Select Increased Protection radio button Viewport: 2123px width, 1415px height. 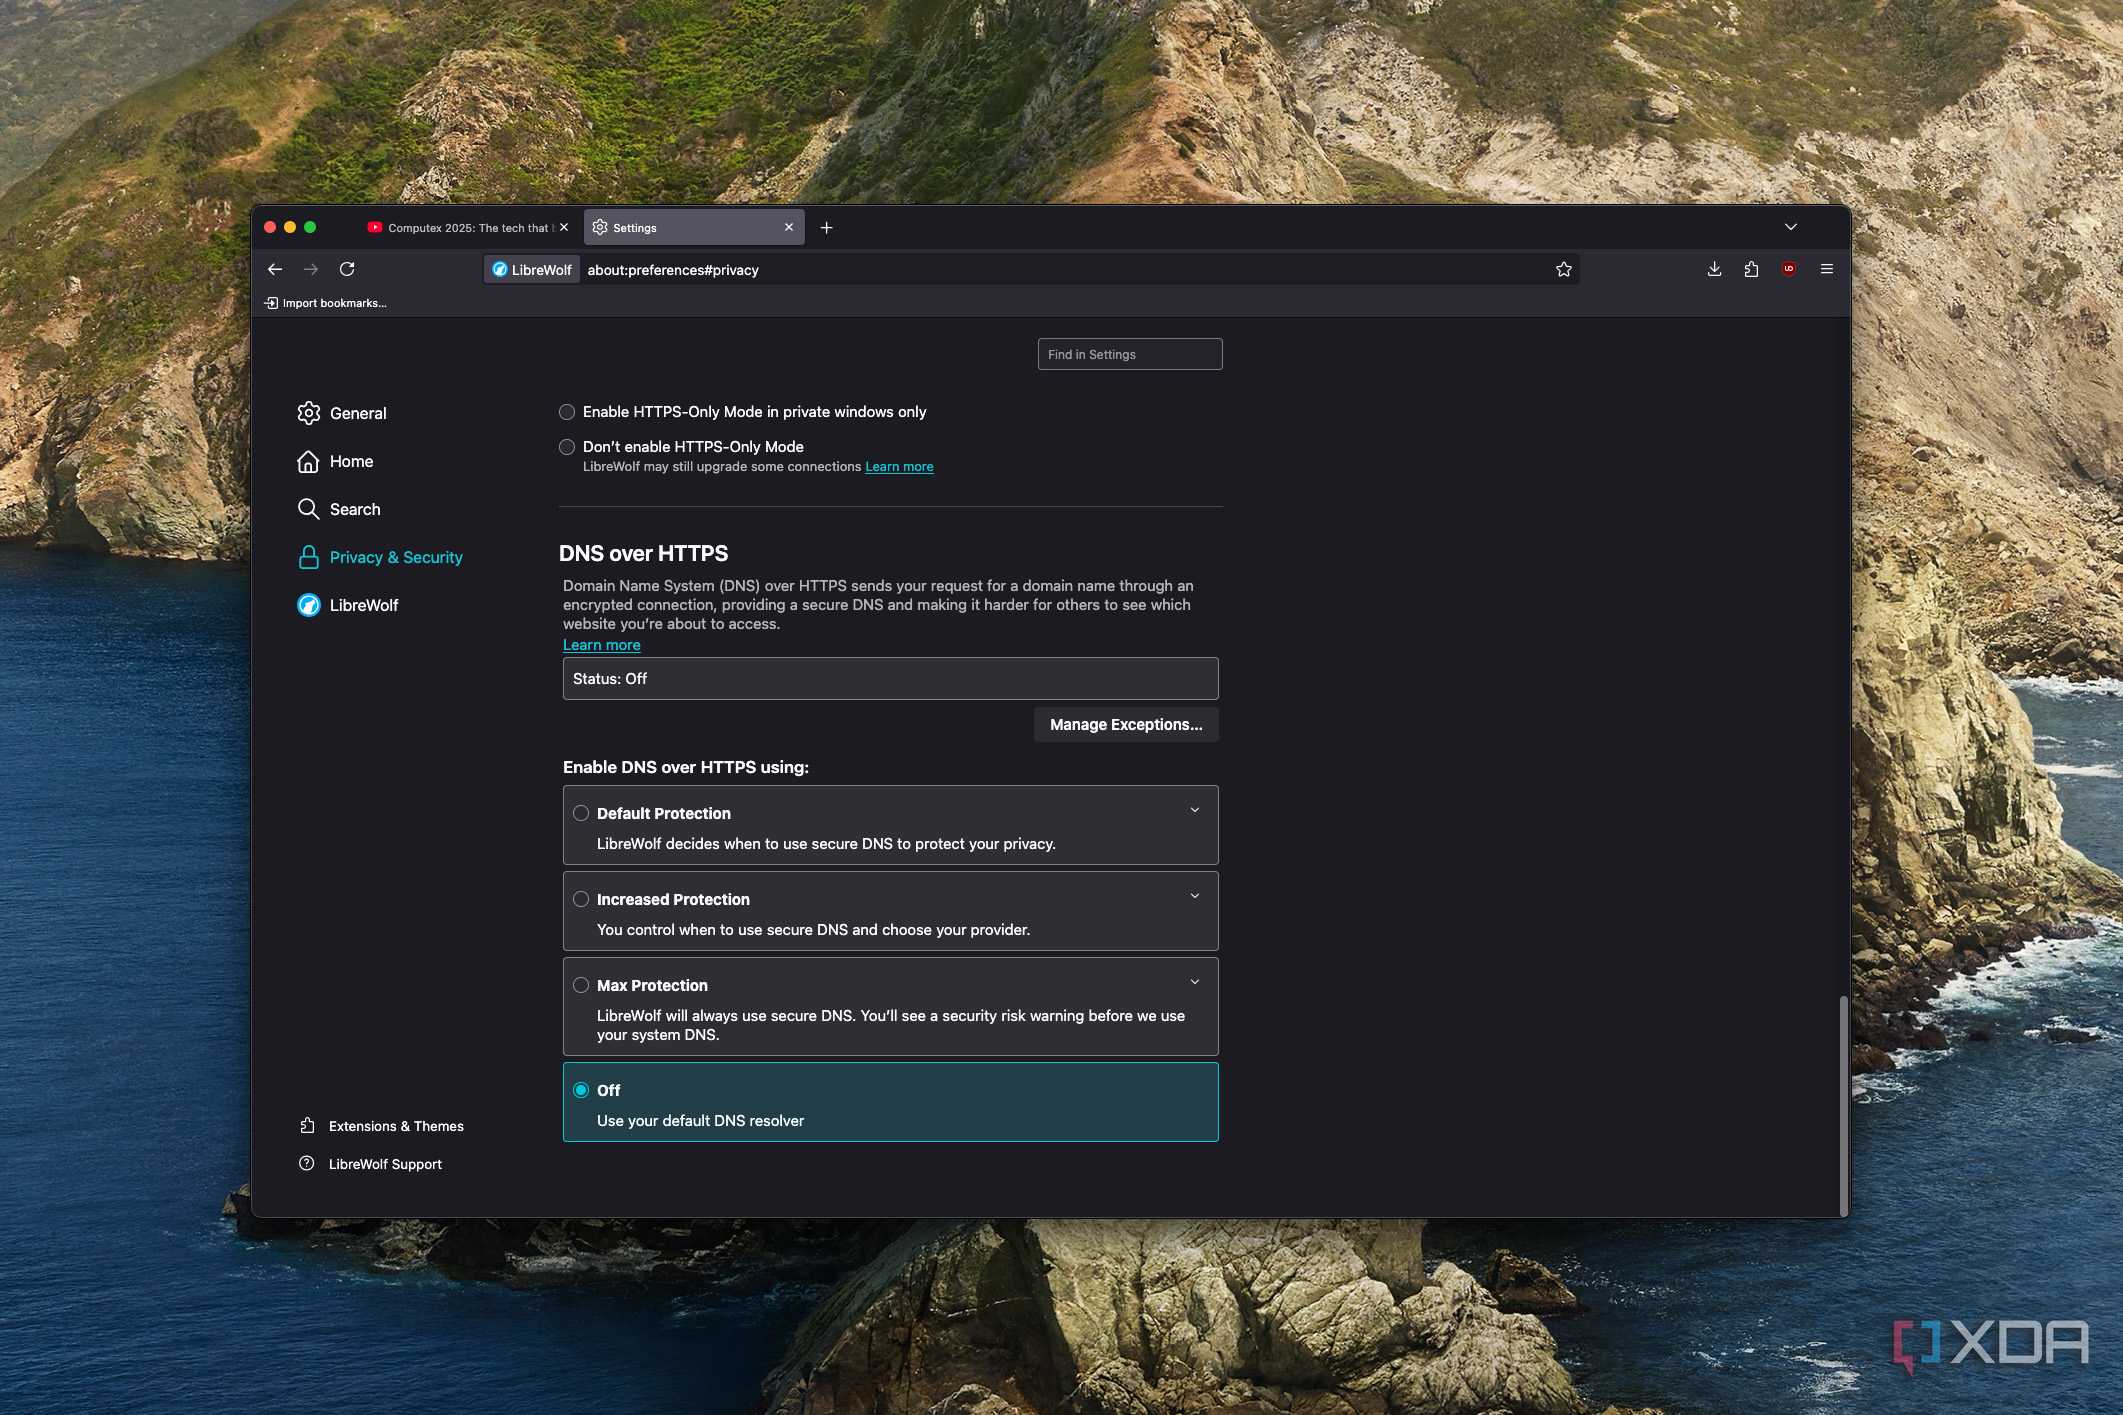click(581, 899)
